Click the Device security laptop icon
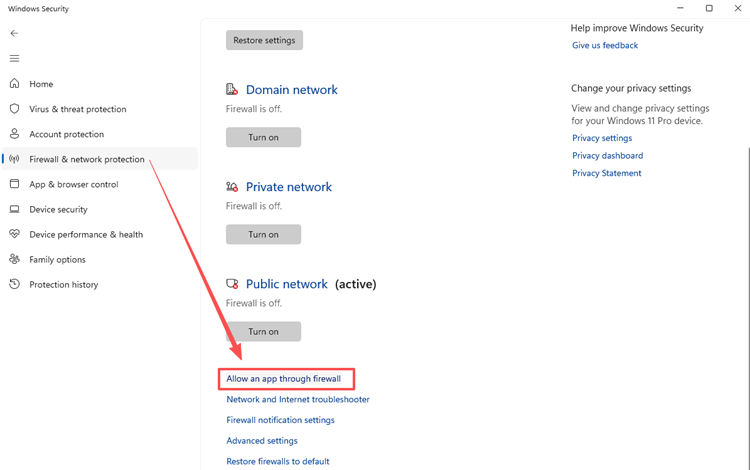This screenshot has width=750, height=470. (x=15, y=209)
